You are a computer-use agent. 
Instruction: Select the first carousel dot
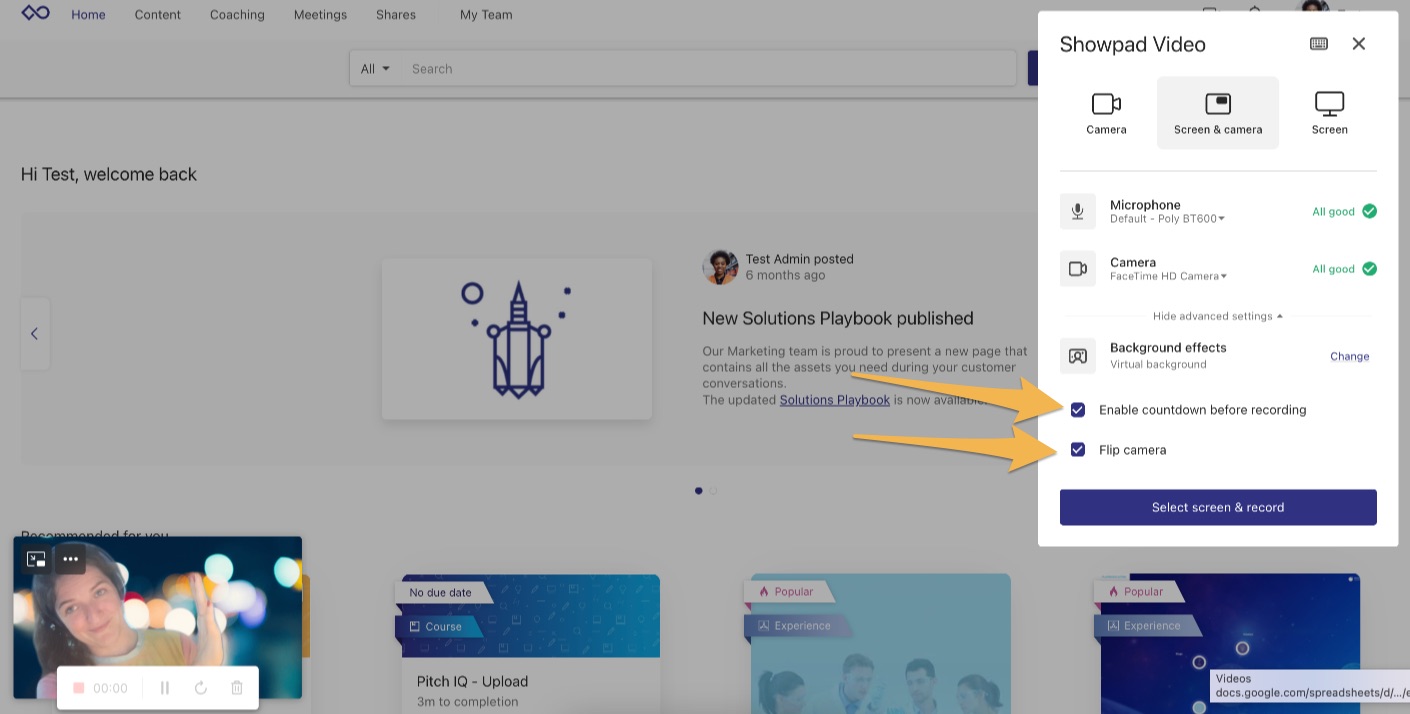(x=698, y=491)
